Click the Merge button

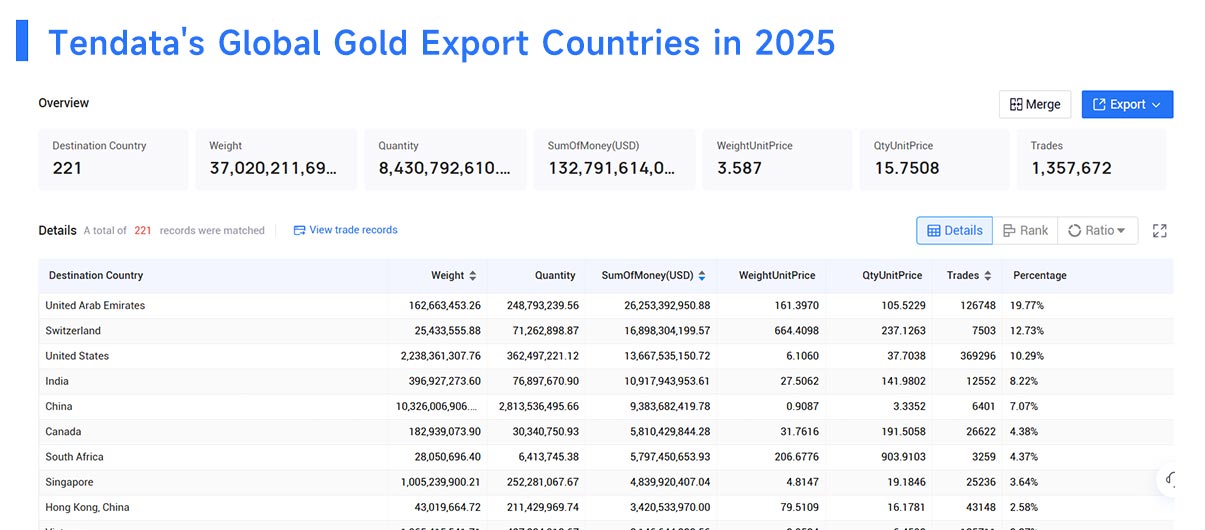tap(1035, 104)
